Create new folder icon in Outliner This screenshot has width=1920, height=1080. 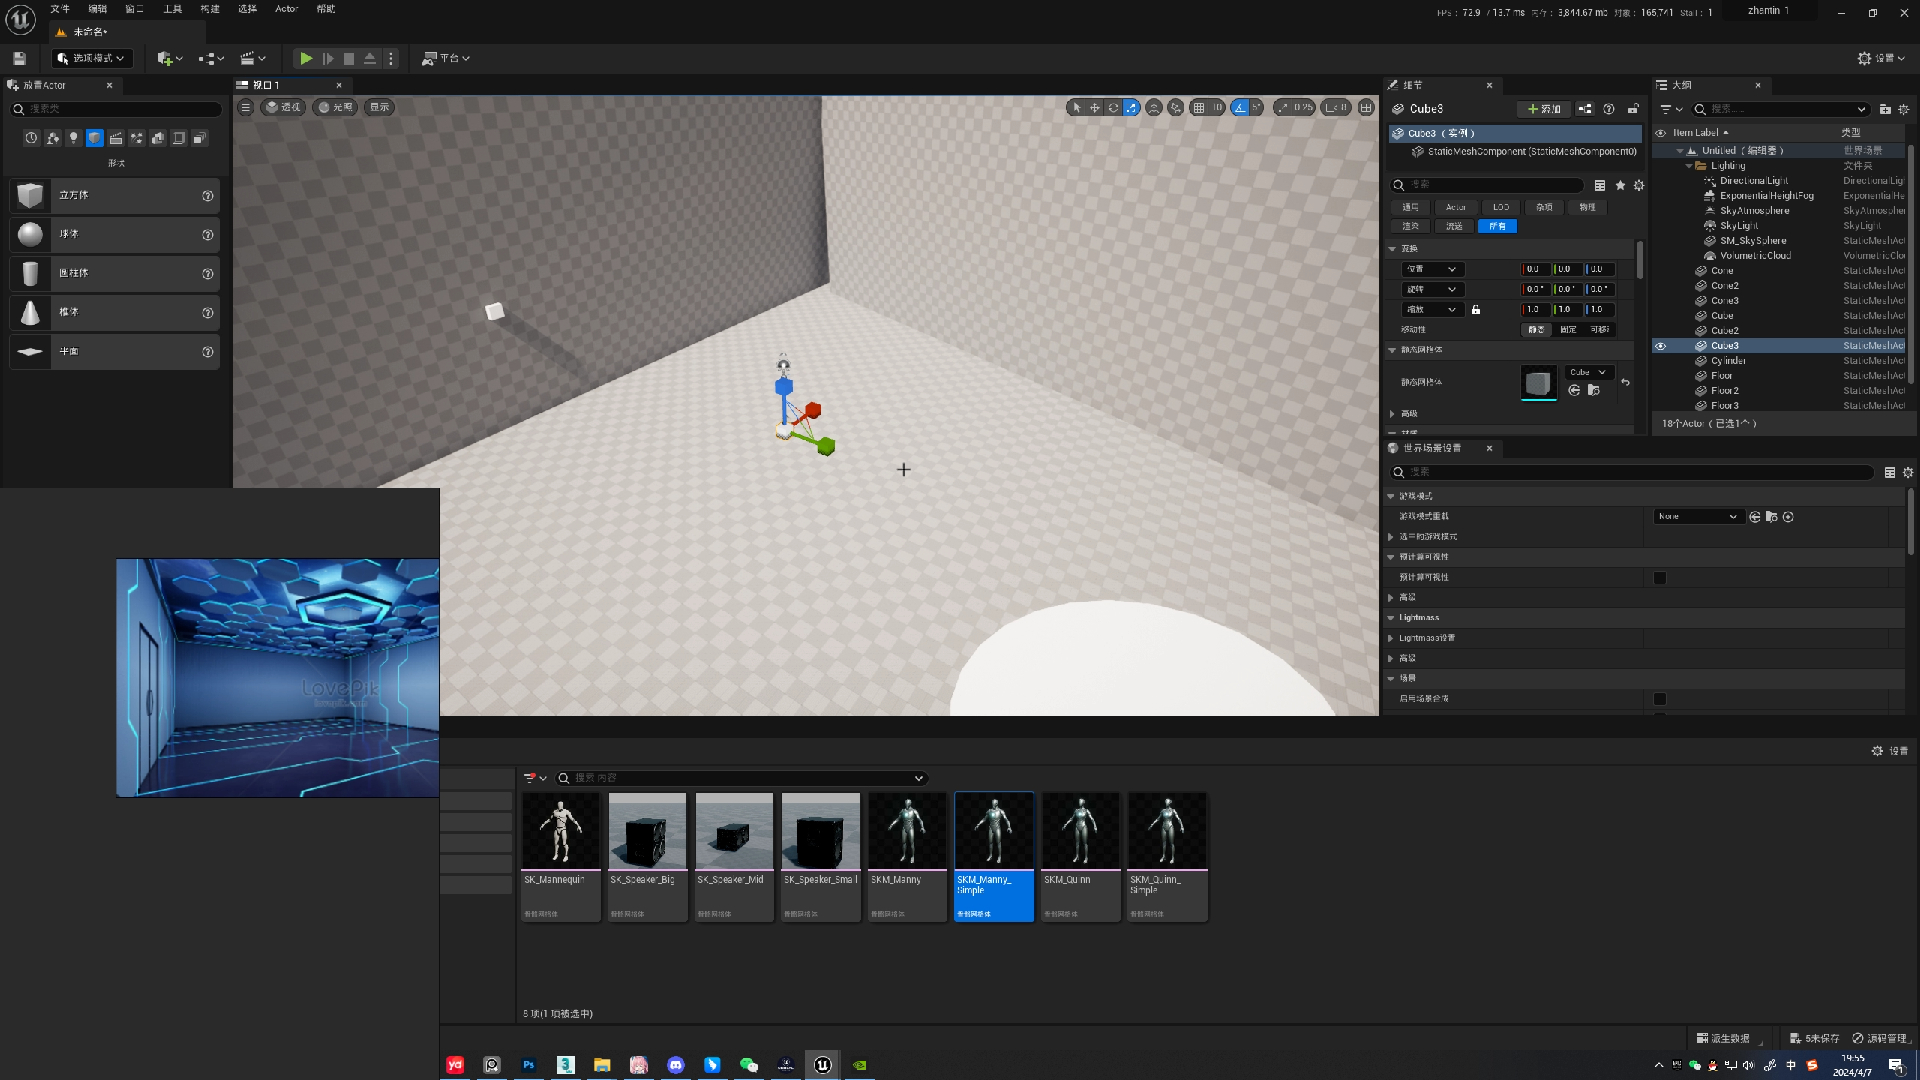click(1885, 109)
